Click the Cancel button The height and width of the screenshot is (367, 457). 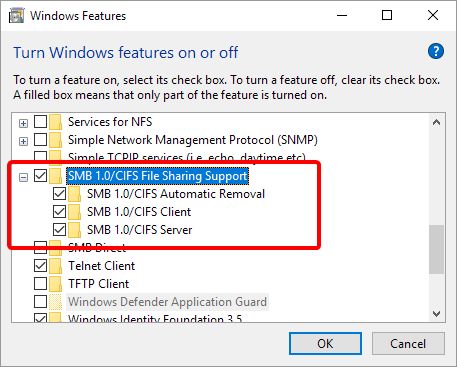pyautogui.click(x=408, y=344)
